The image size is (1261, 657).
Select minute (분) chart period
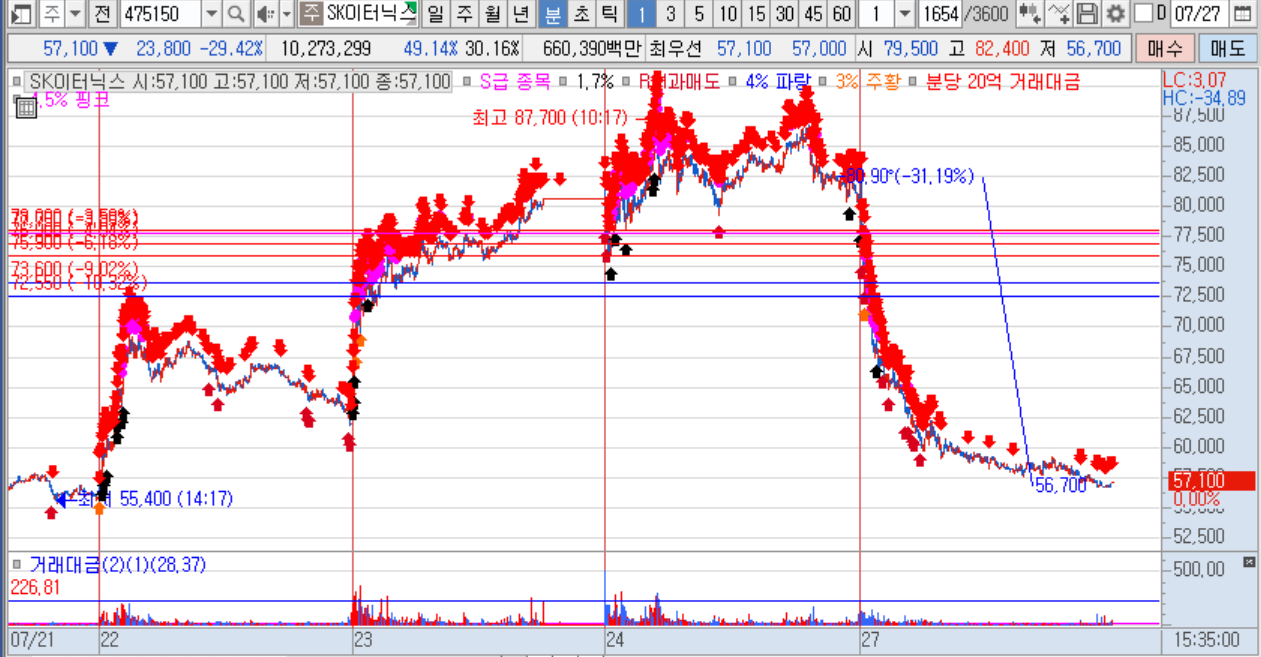coord(552,14)
